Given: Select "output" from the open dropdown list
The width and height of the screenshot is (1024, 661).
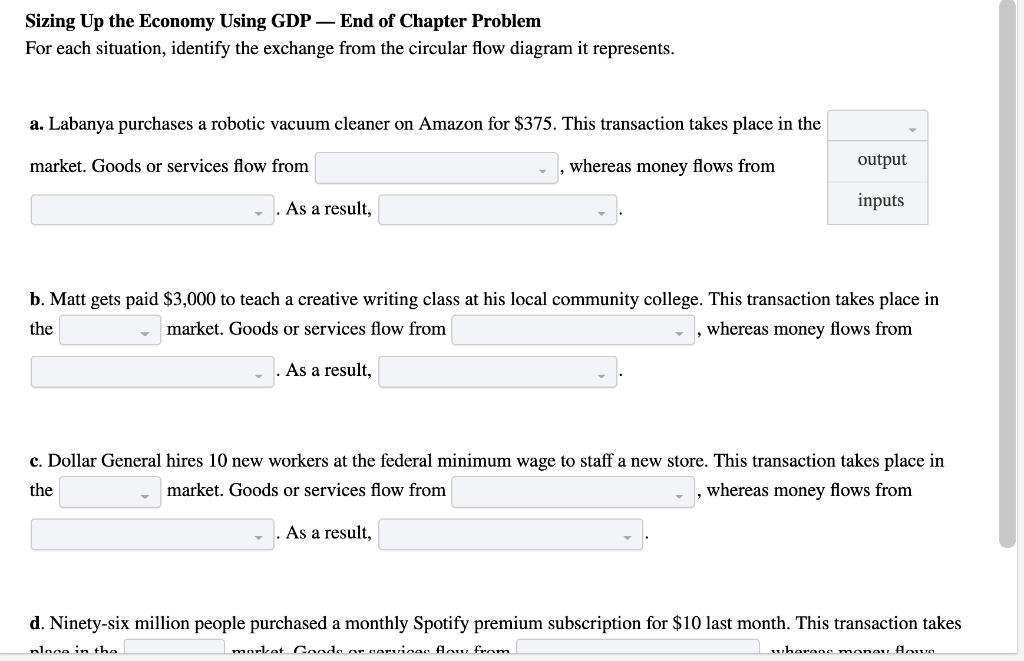Looking at the screenshot, I should [878, 159].
